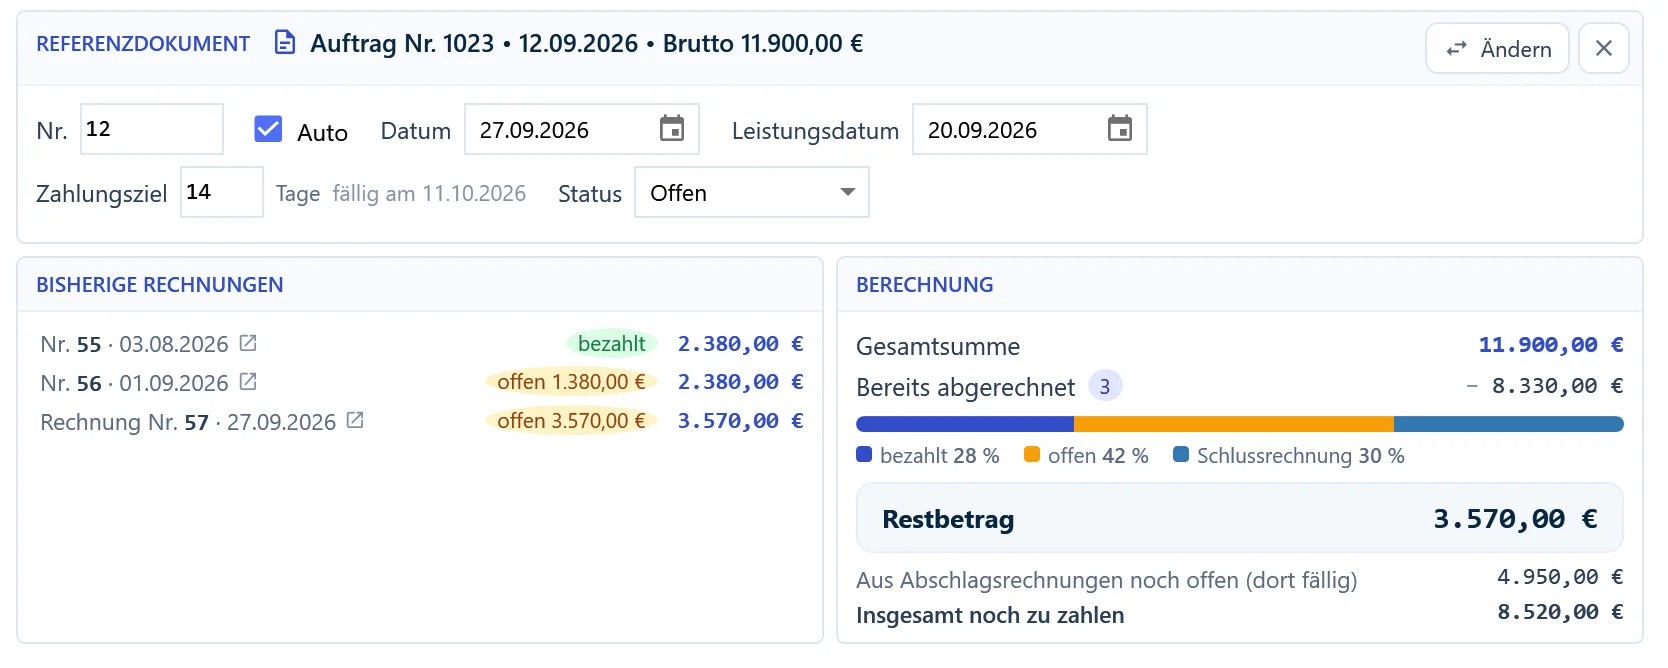Open invoice Nr. 56 via external link icon
This screenshot has width=1668, height=668.
click(x=248, y=382)
